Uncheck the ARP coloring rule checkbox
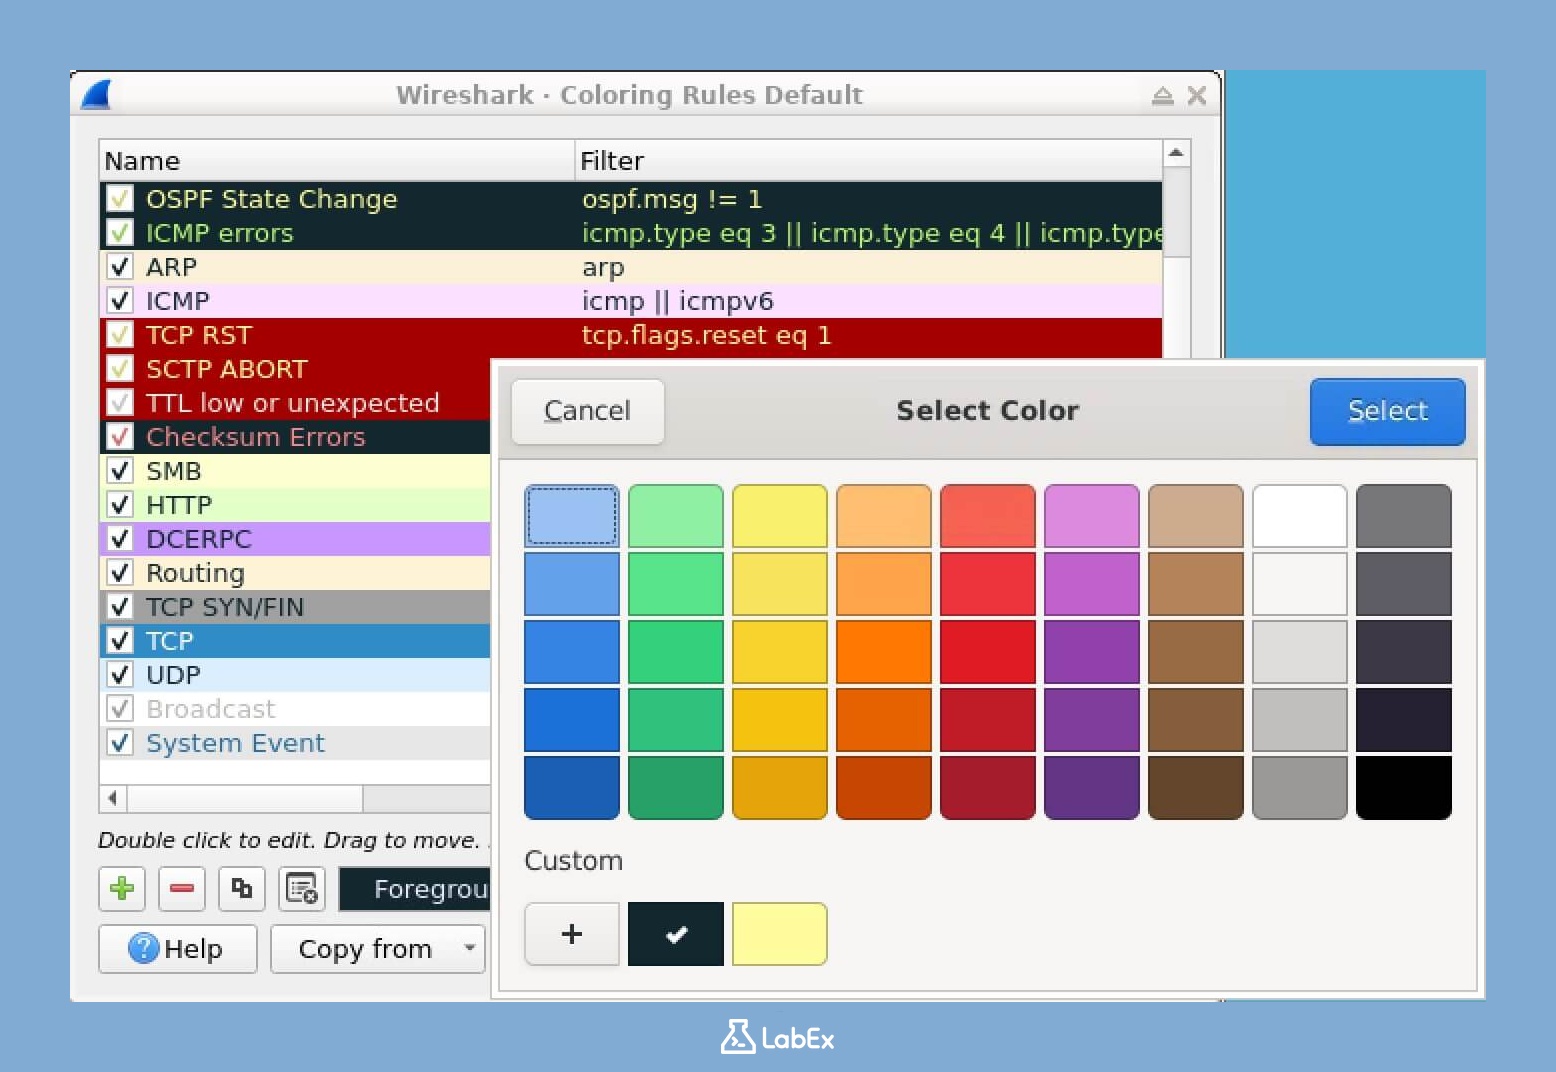Image resolution: width=1556 pixels, height=1072 pixels. 120,267
